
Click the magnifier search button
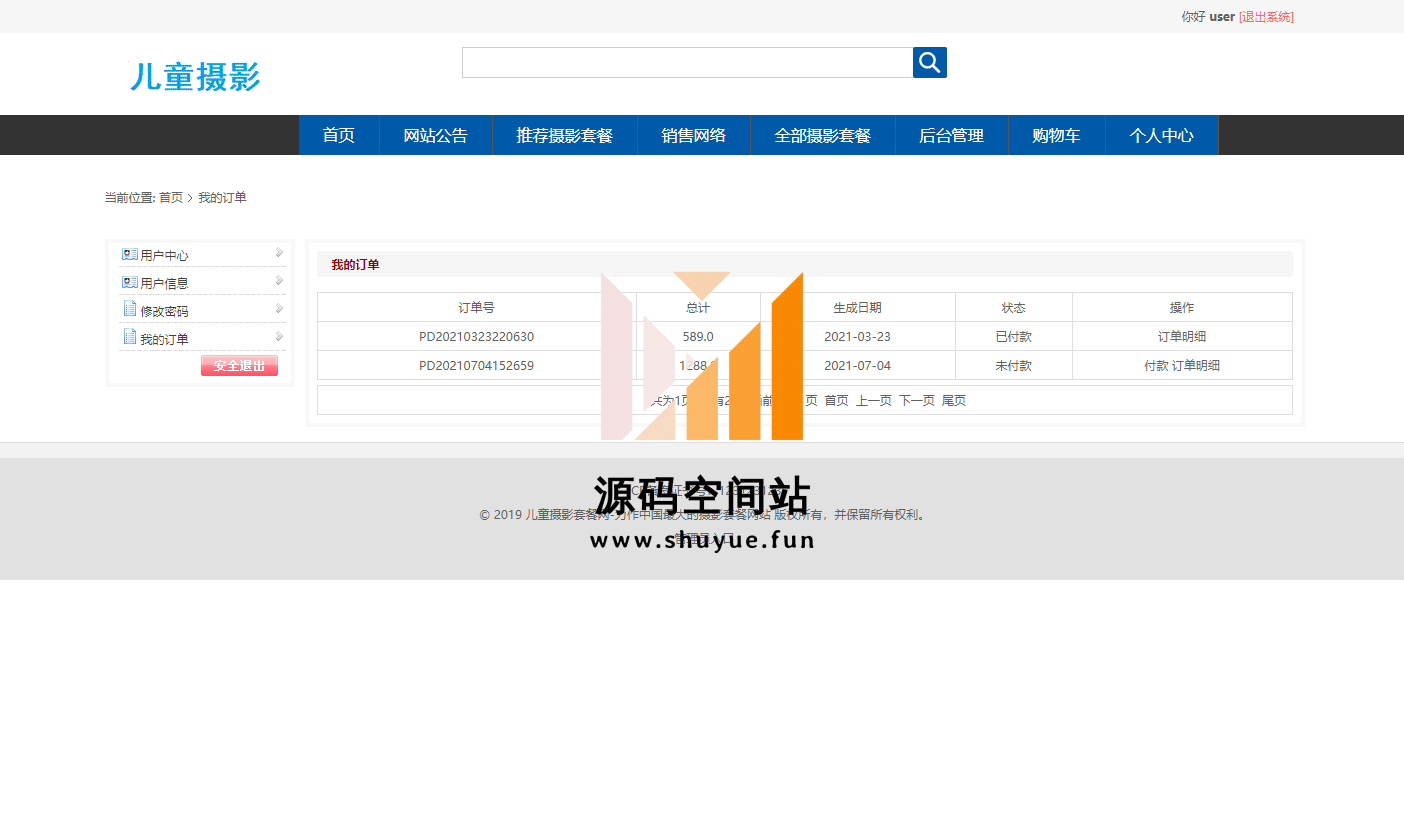pos(929,62)
